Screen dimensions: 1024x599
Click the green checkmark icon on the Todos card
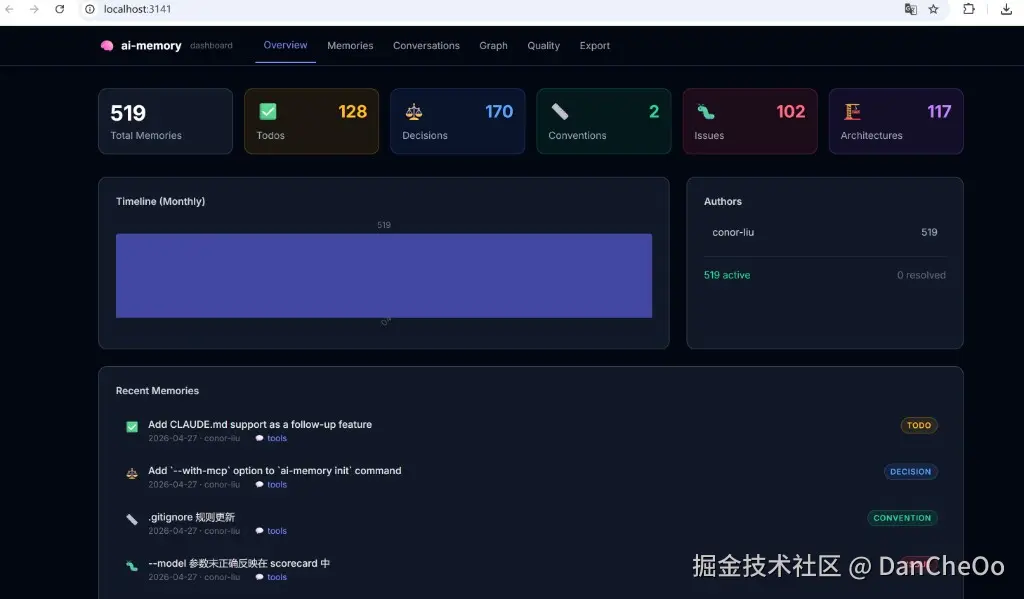point(268,112)
